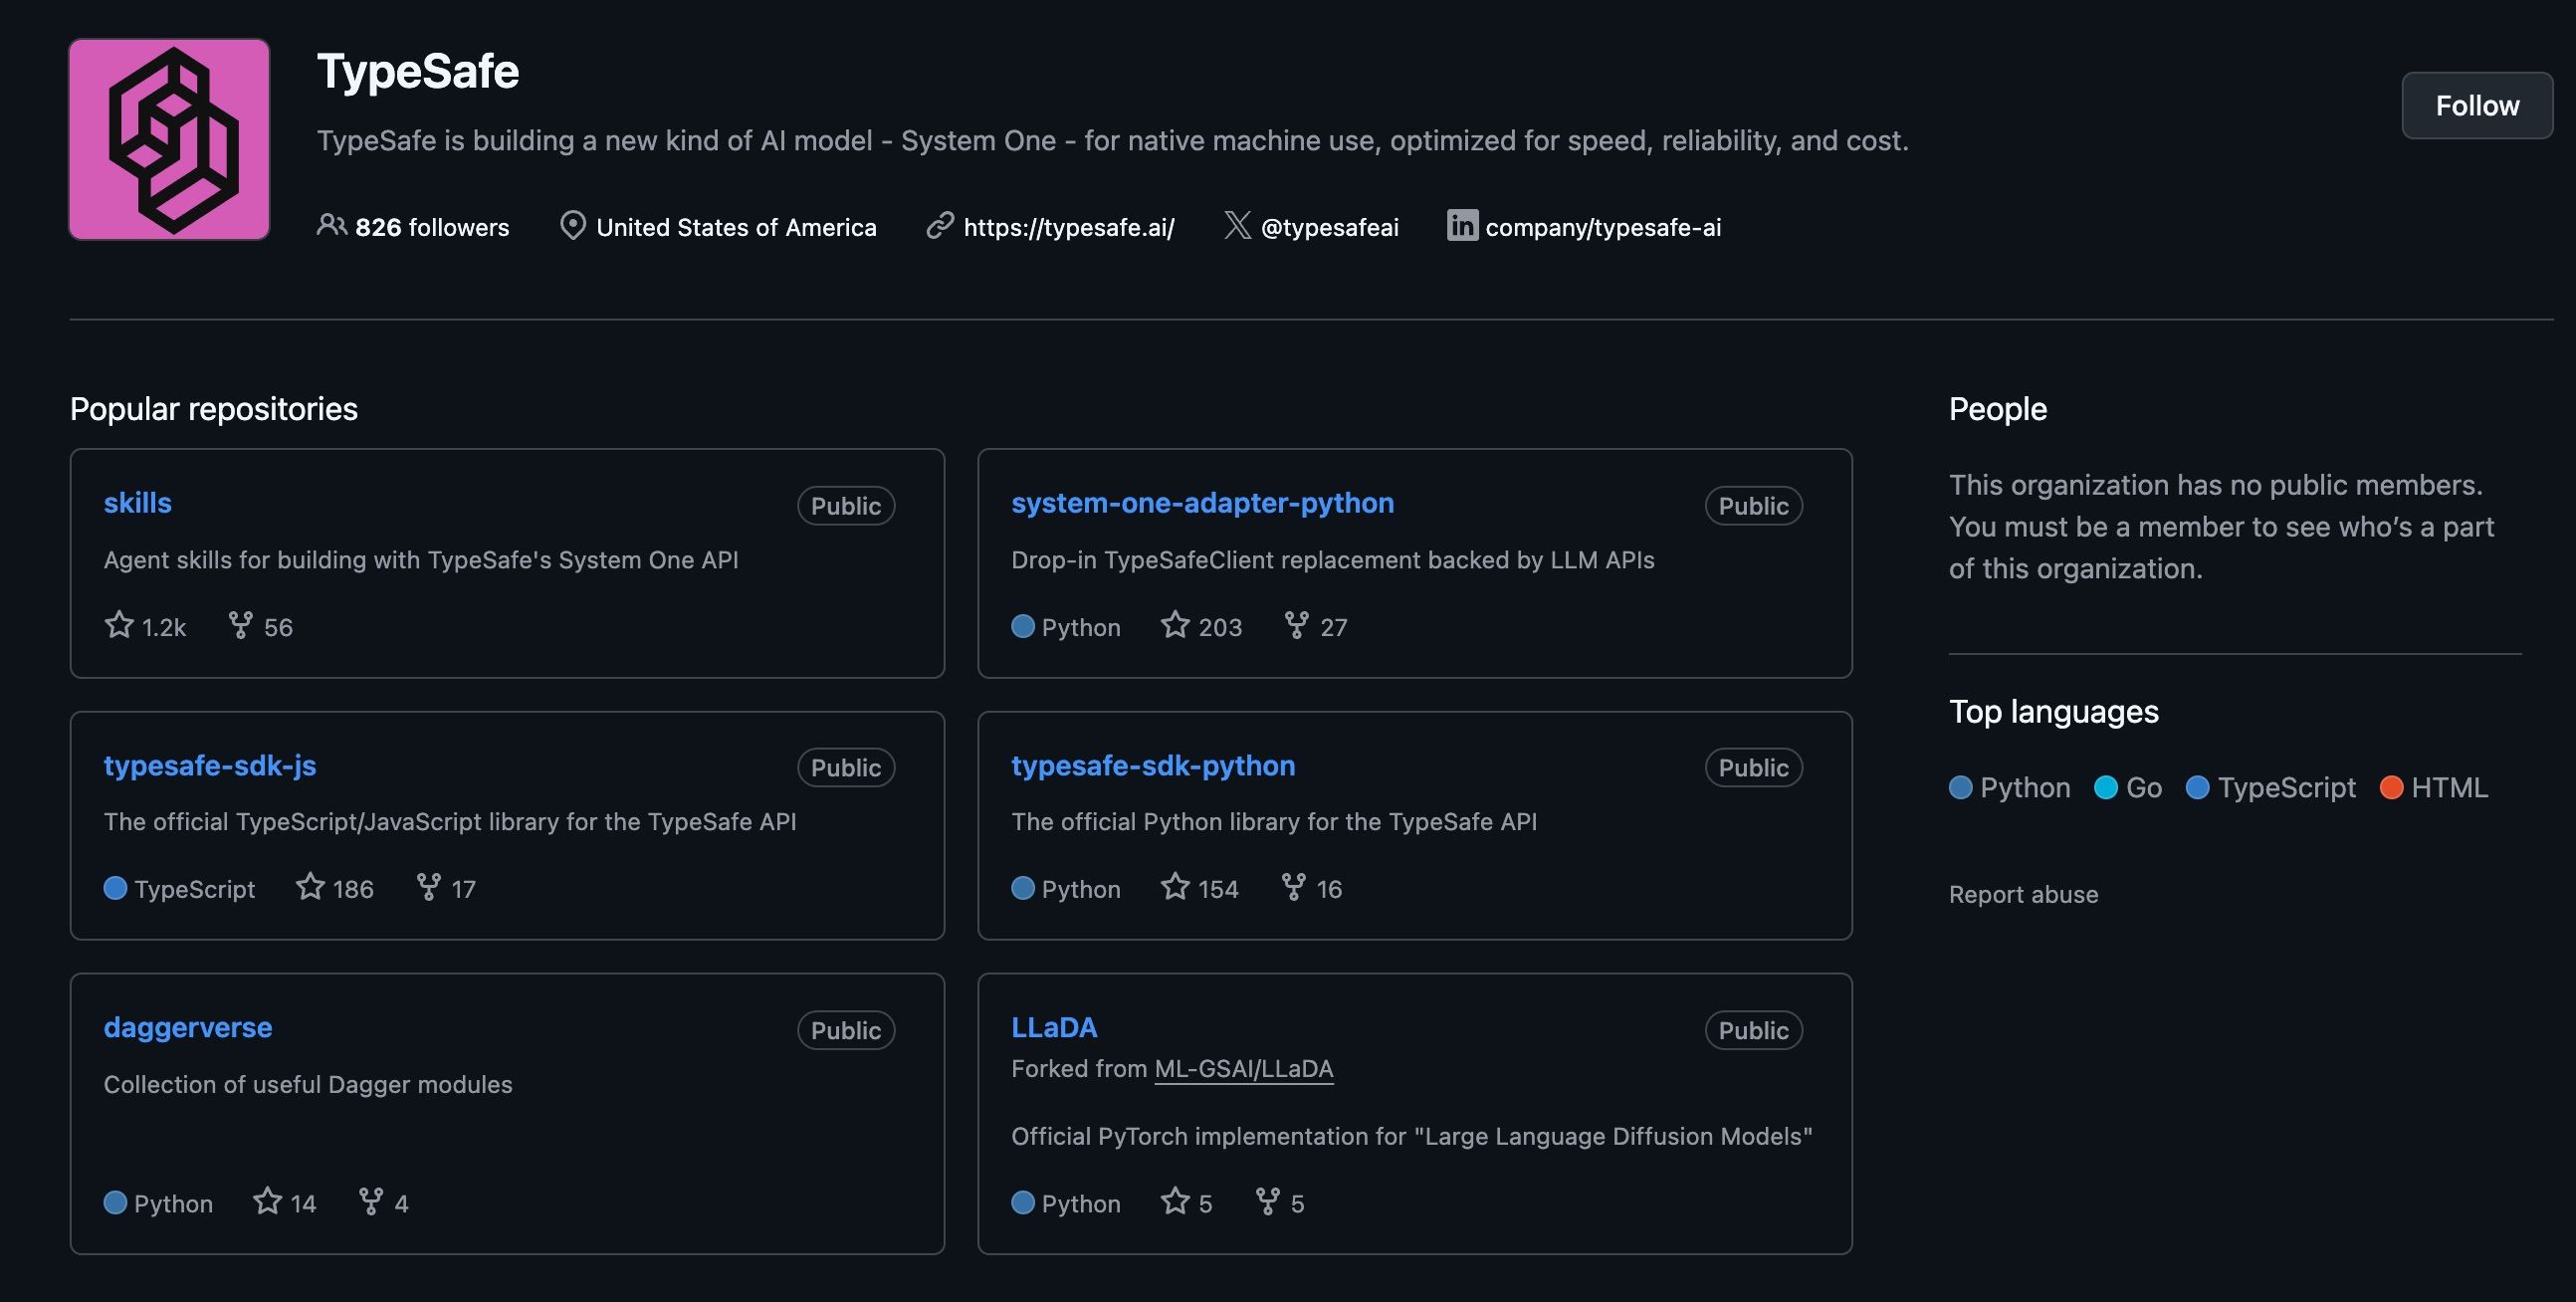
Task: Click the fork icon on typesafe-sdk-python
Action: click(x=1293, y=887)
